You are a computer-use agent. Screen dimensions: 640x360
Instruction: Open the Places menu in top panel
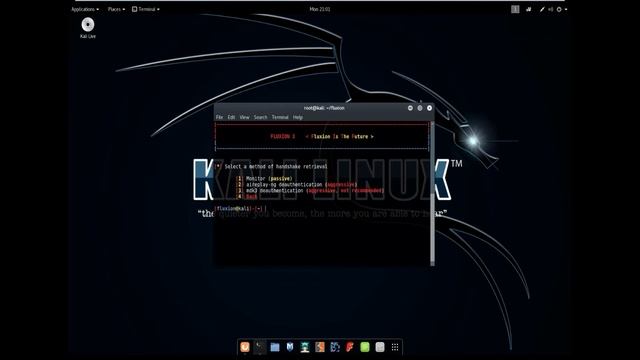[116, 9]
